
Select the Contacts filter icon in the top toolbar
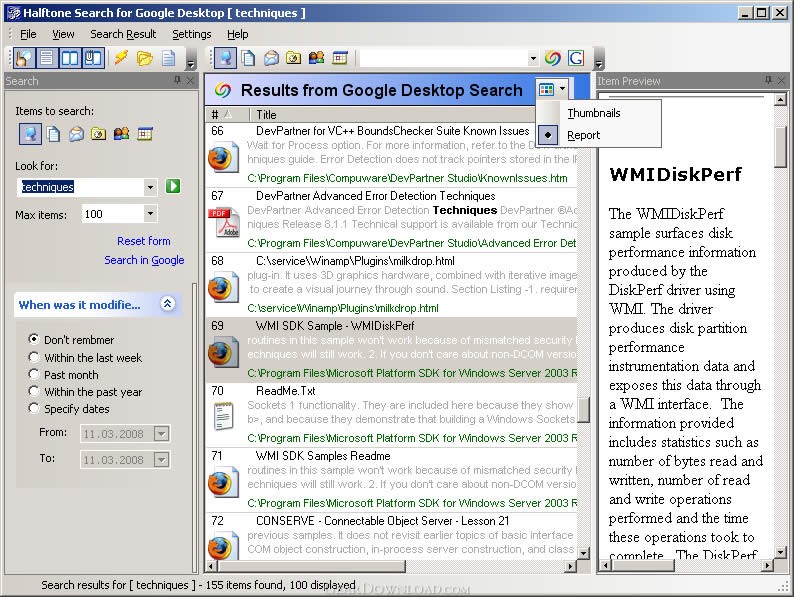pyautogui.click(x=316, y=58)
